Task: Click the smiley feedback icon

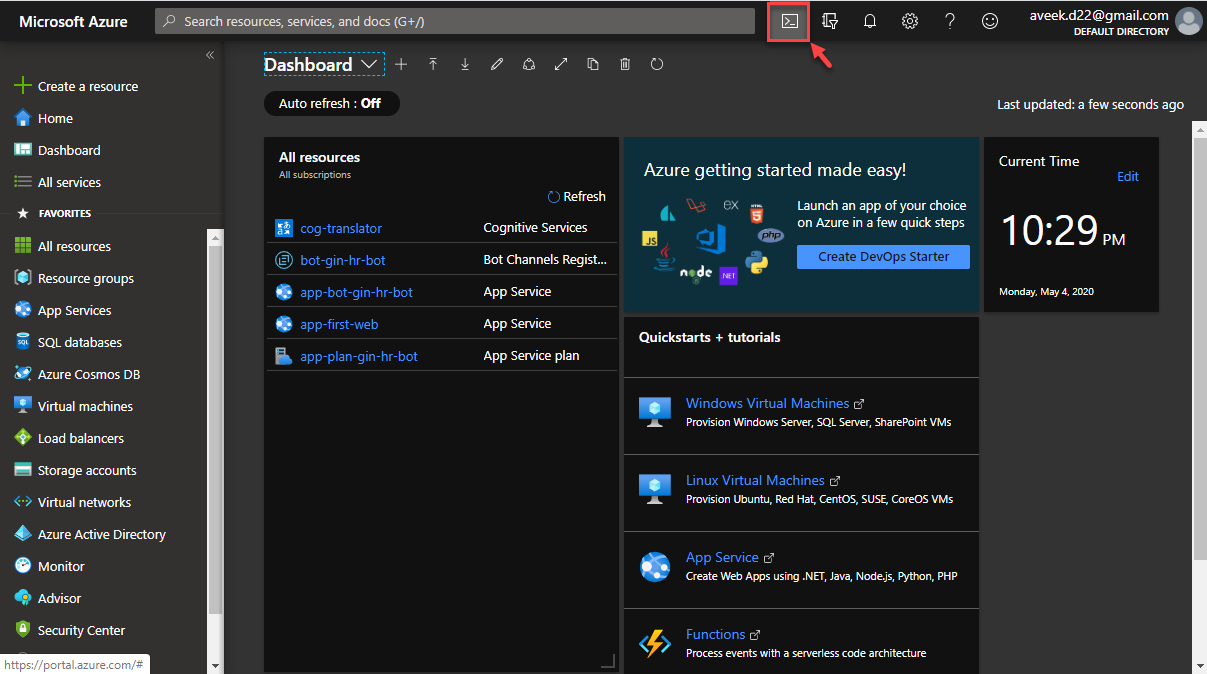Action: pos(989,21)
